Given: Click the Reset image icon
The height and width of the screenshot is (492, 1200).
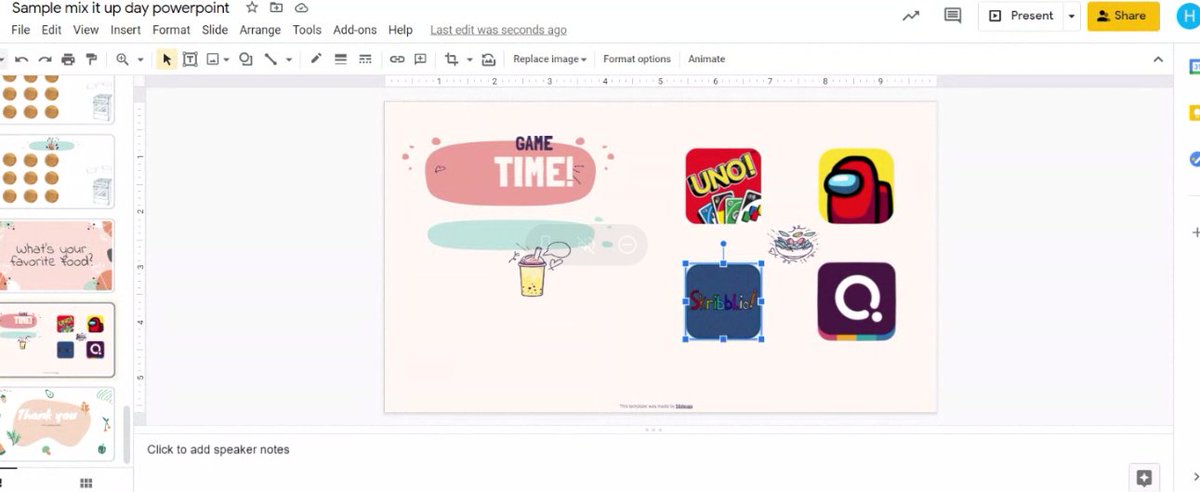Looking at the screenshot, I should pyautogui.click(x=488, y=59).
